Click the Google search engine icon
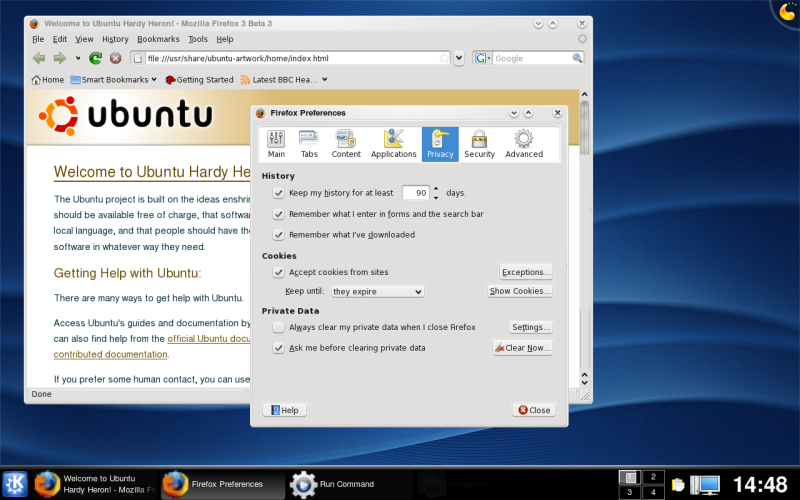The image size is (800, 500). (480, 58)
